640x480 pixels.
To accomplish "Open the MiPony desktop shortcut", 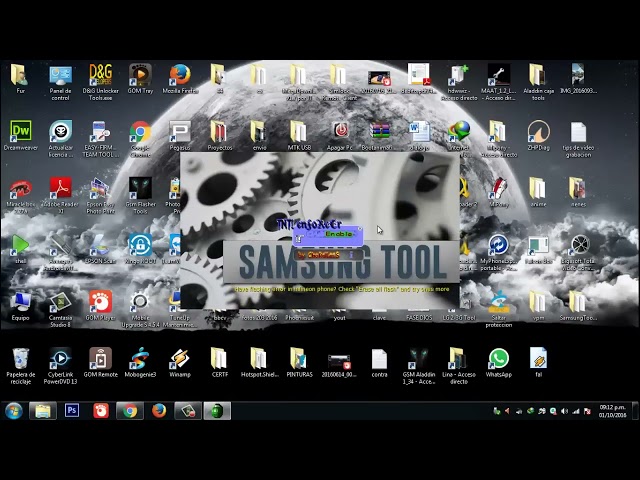I will (x=499, y=192).
